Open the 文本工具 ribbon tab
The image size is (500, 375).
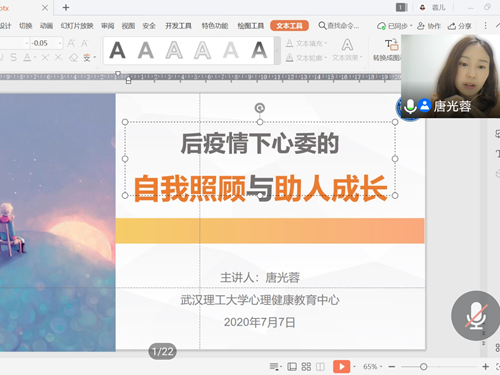tap(289, 26)
